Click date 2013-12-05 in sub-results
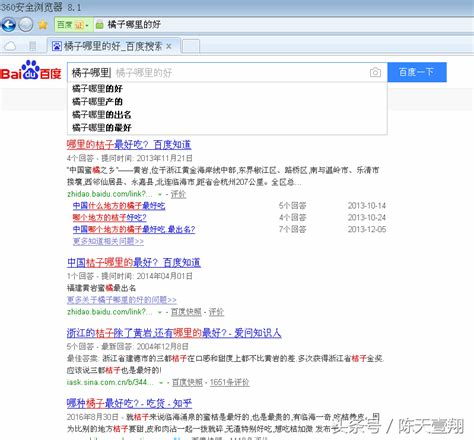Screen dimensions: 474x440 point(367,229)
